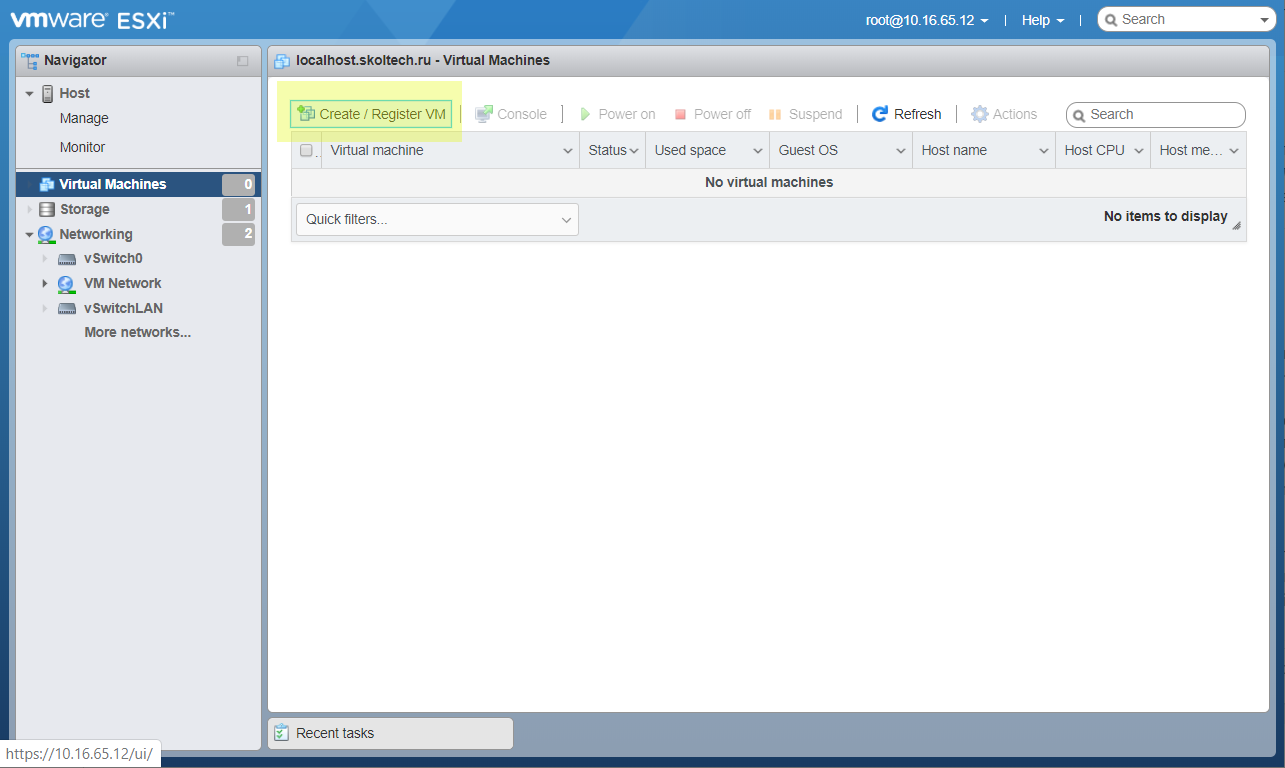1285x768 pixels.
Task: Open the Host CPU column dropdown arrow
Action: pos(1138,151)
